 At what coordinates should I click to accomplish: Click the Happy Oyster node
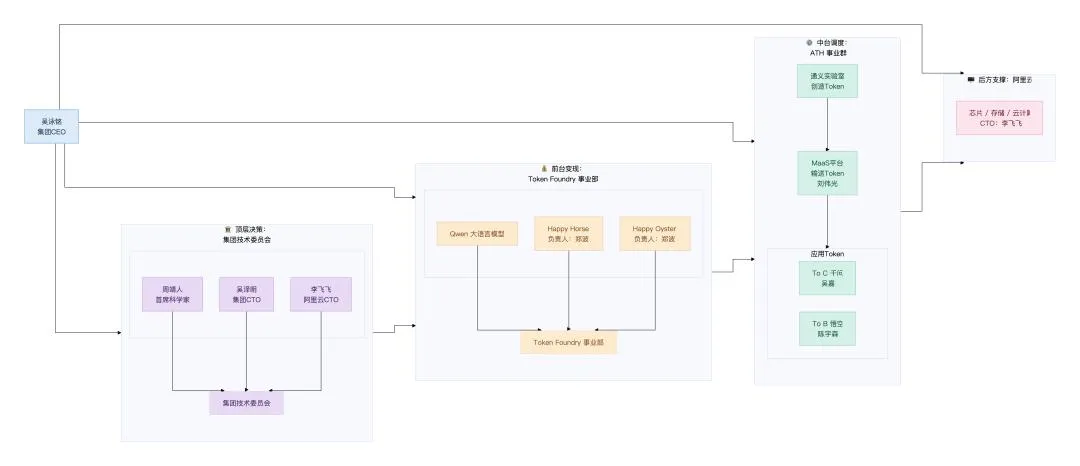point(655,233)
